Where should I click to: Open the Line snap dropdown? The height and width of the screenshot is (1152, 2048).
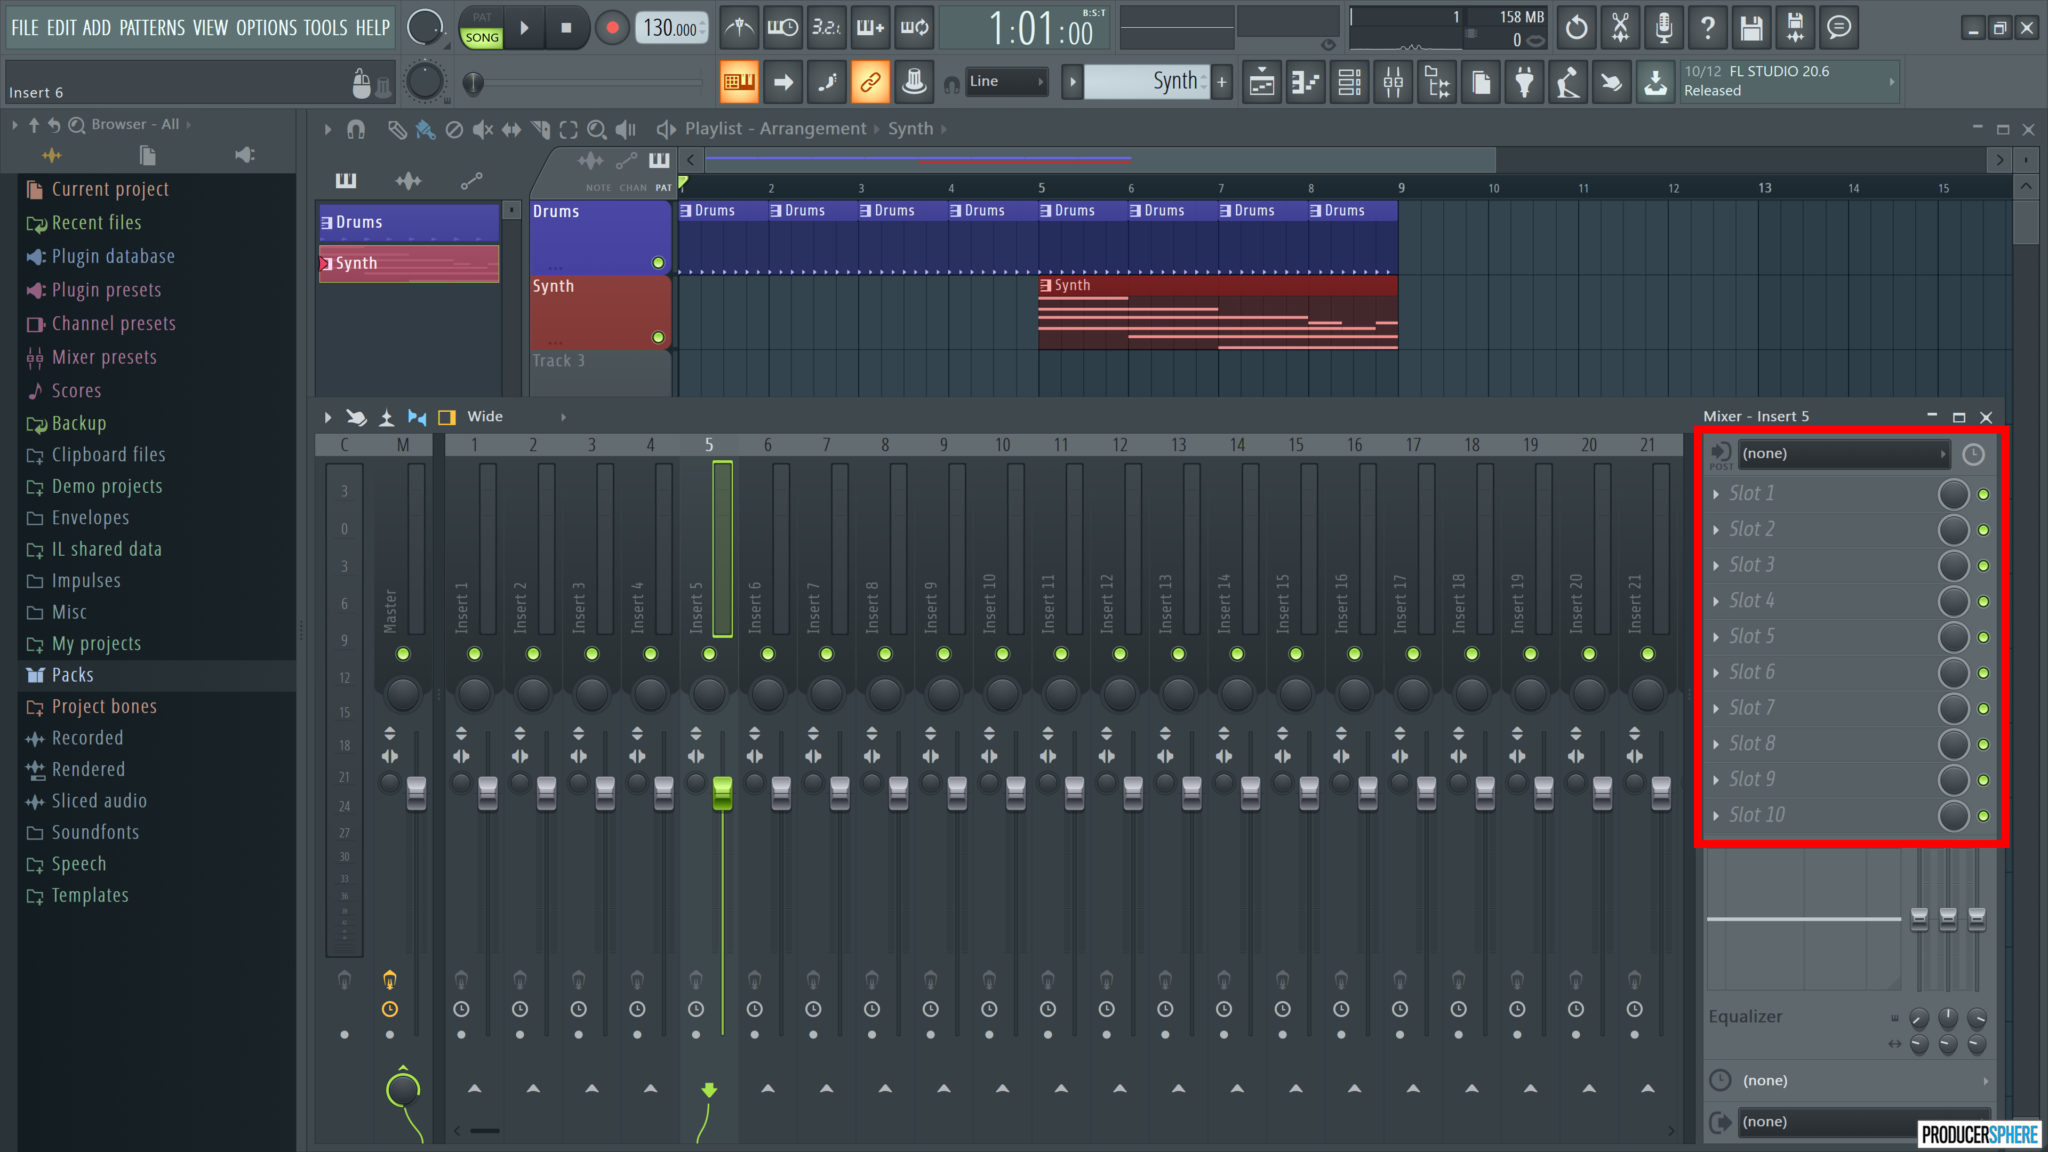point(1006,82)
